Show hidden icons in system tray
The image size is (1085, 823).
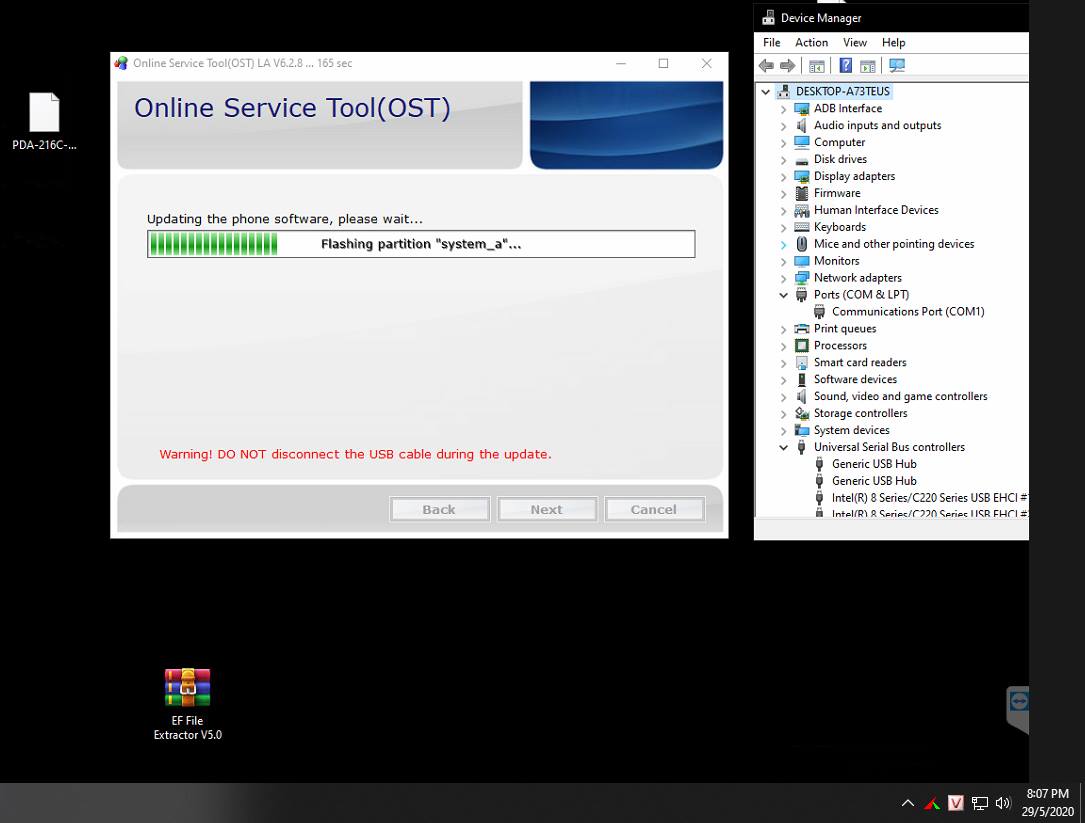point(908,803)
